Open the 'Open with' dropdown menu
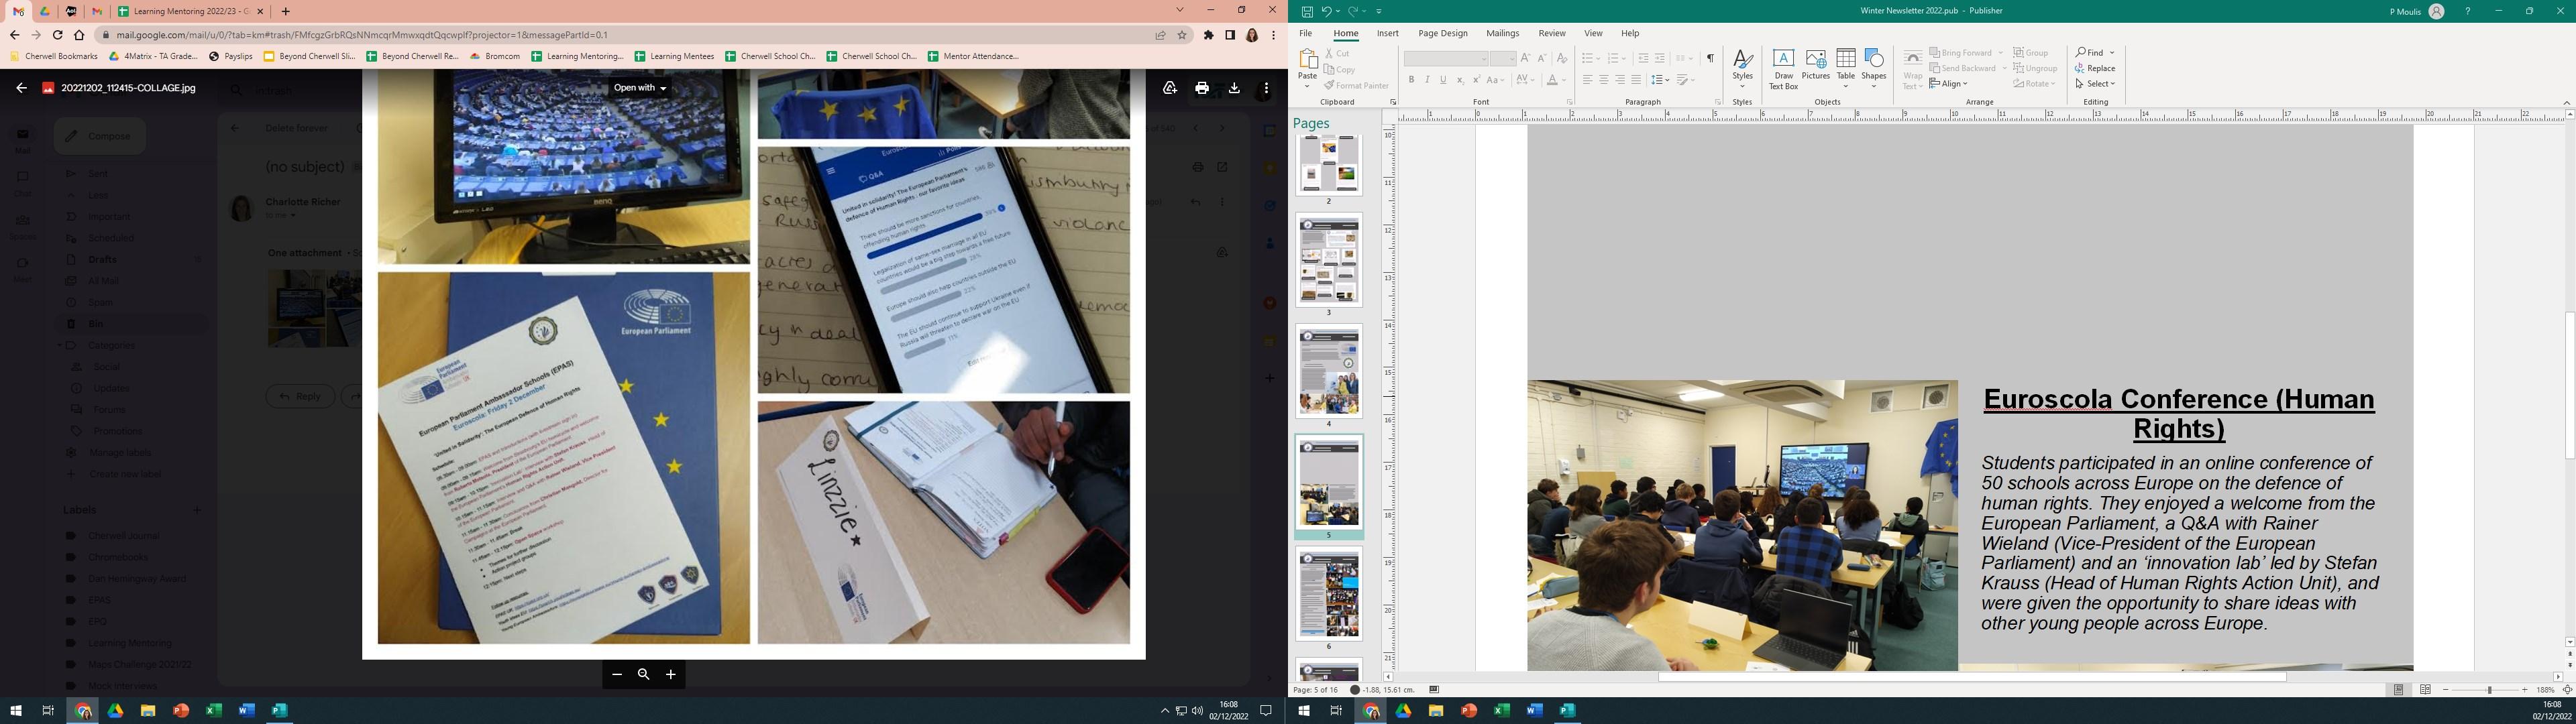The width and height of the screenshot is (2576, 724). click(x=640, y=88)
